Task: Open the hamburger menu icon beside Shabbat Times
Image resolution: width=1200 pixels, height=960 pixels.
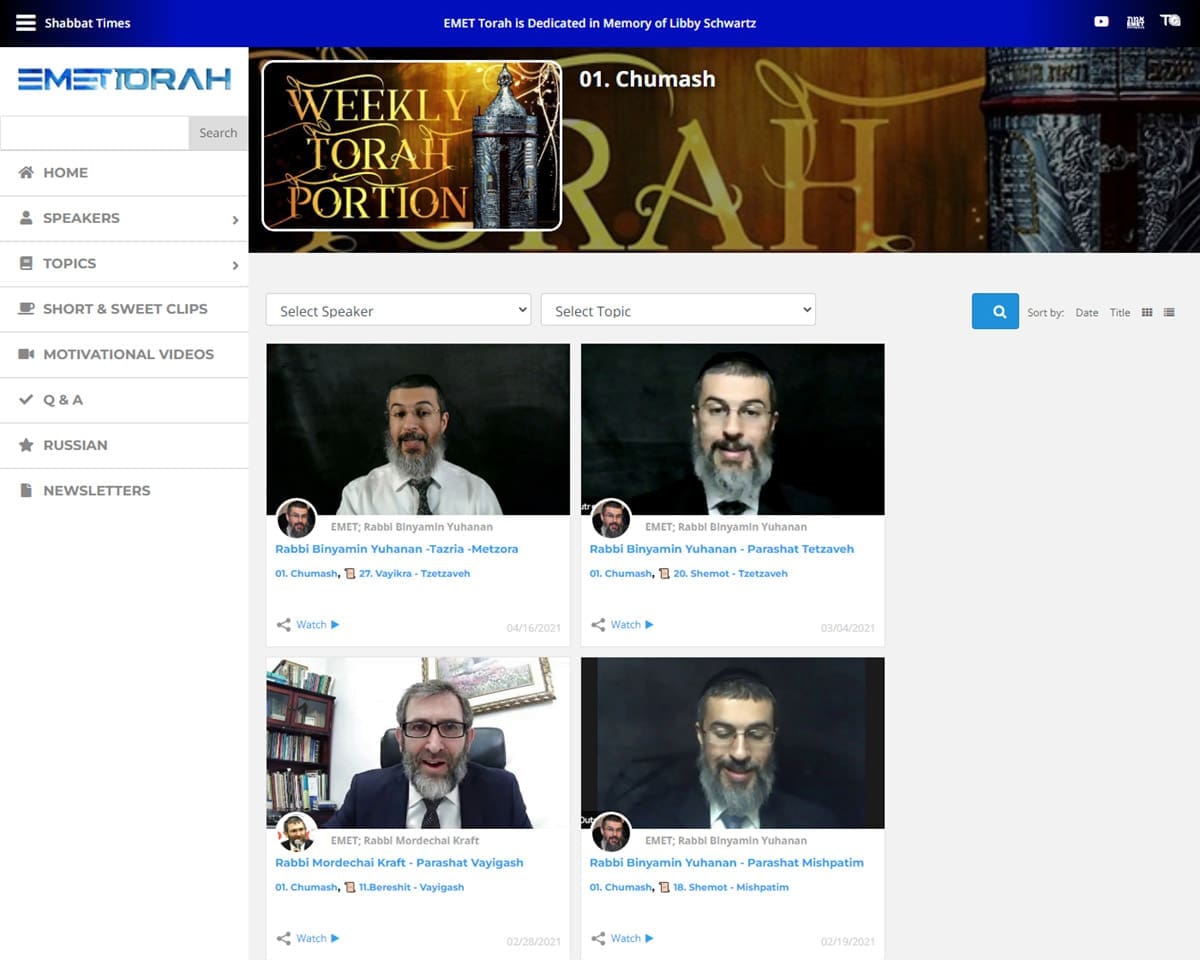Action: (26, 22)
